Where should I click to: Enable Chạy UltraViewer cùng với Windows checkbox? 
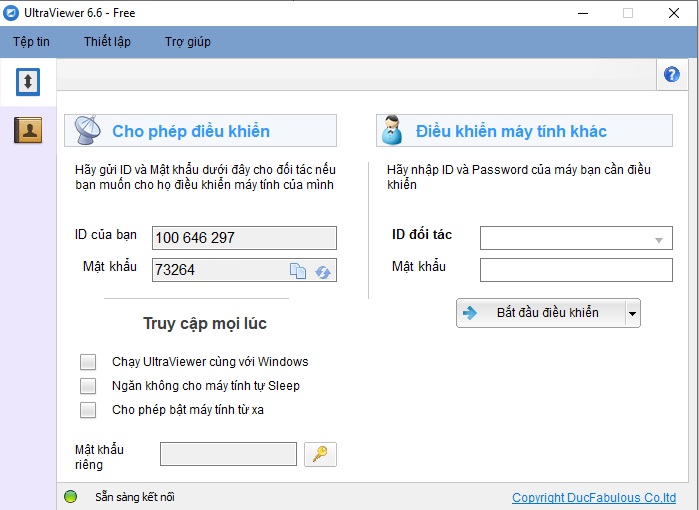pyautogui.click(x=88, y=362)
